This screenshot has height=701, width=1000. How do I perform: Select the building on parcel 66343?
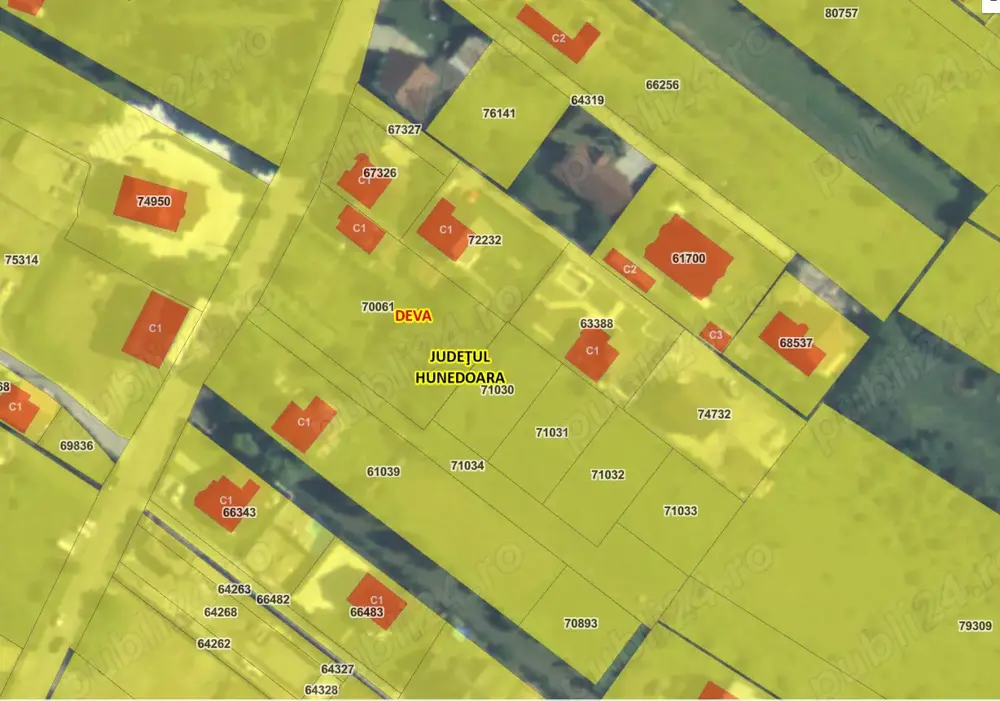pyautogui.click(x=224, y=501)
